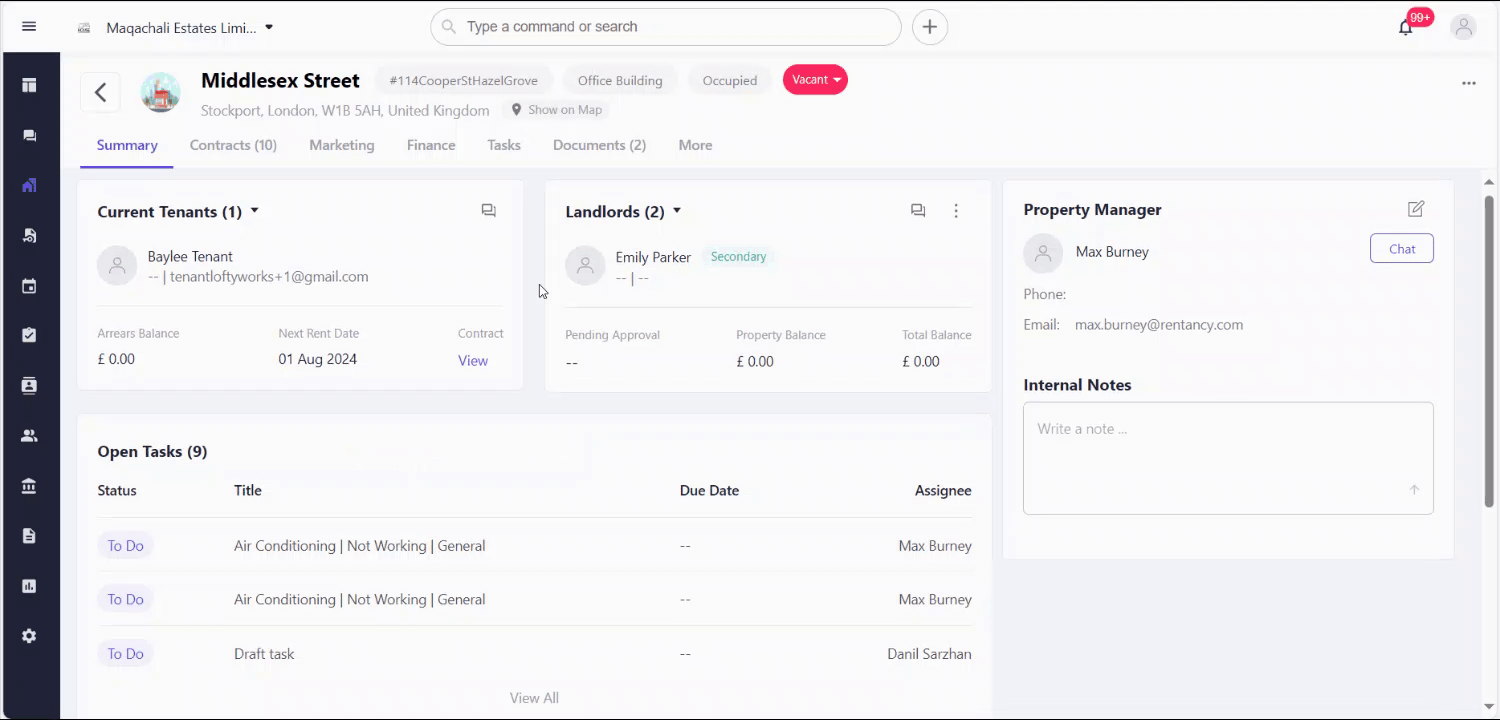Click the Baylee Tenant name
The image size is (1500, 720).
click(x=190, y=257)
